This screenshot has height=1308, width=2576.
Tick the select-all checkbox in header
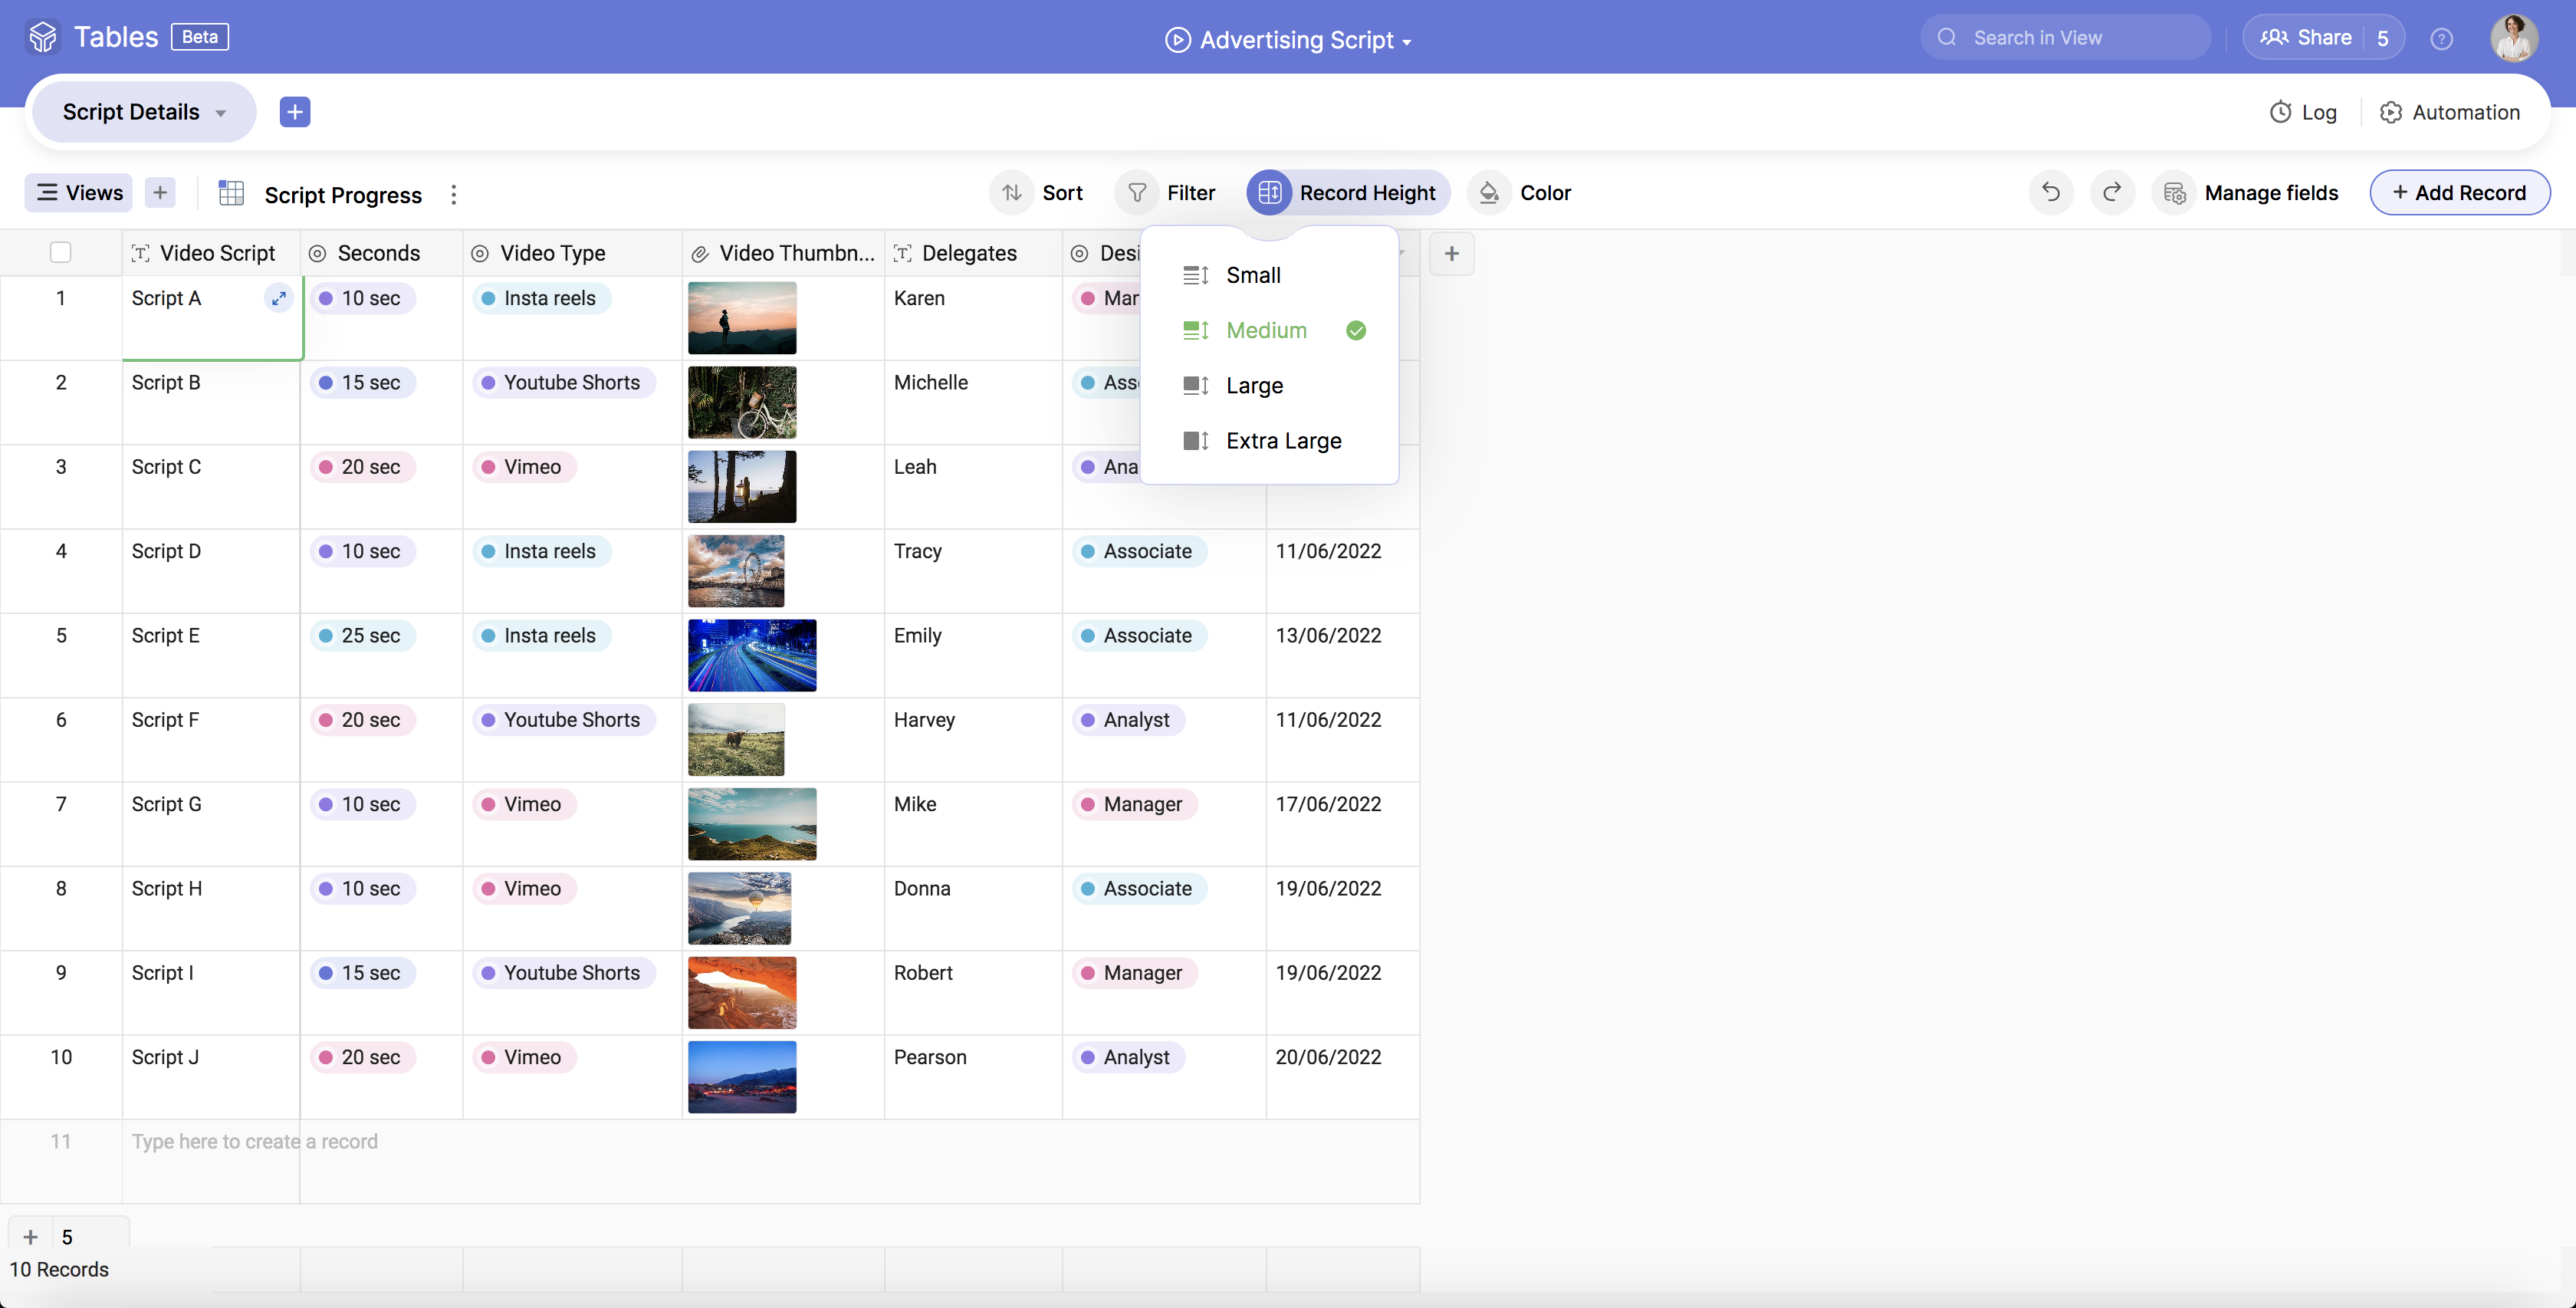61,253
